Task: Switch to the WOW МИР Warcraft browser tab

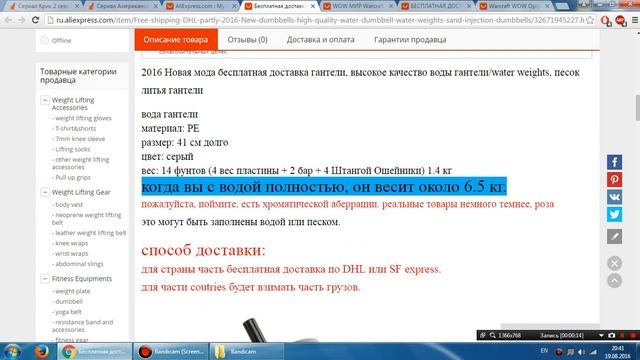Action: coord(358,6)
